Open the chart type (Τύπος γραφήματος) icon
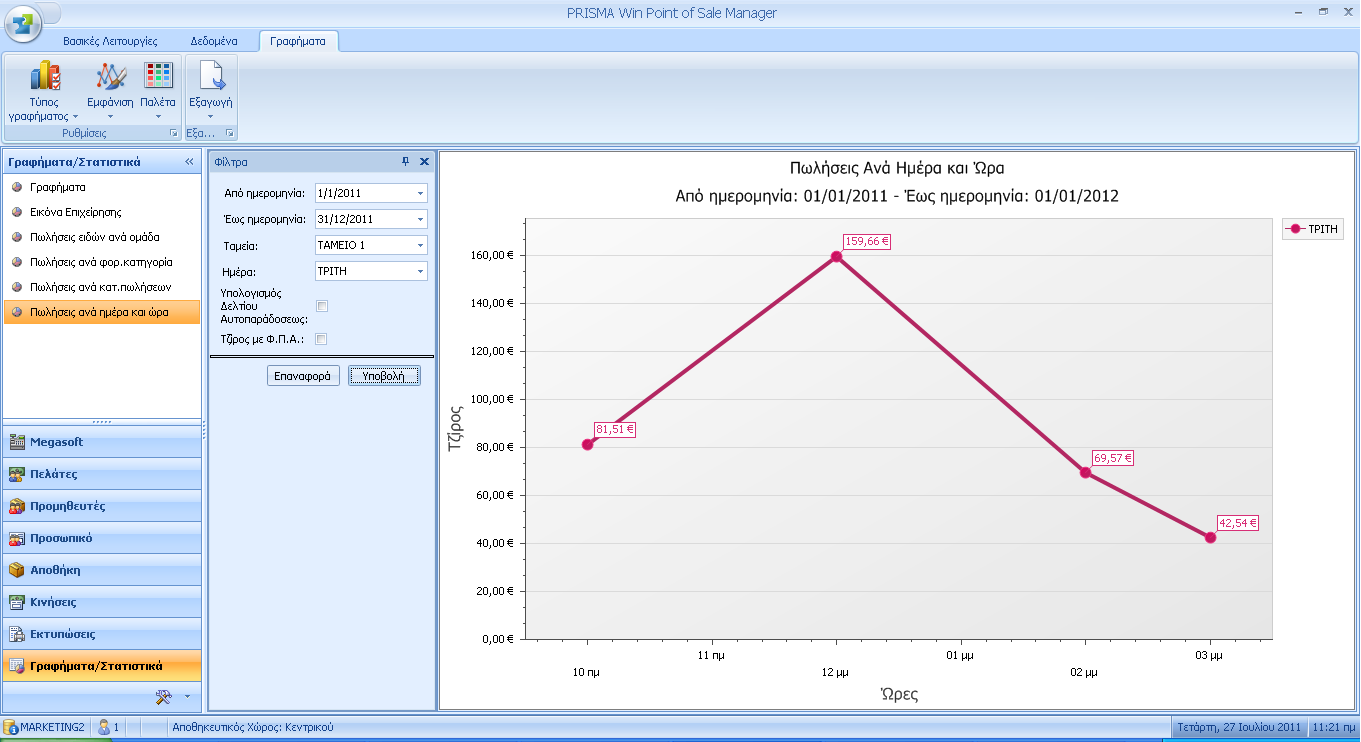 (45, 76)
